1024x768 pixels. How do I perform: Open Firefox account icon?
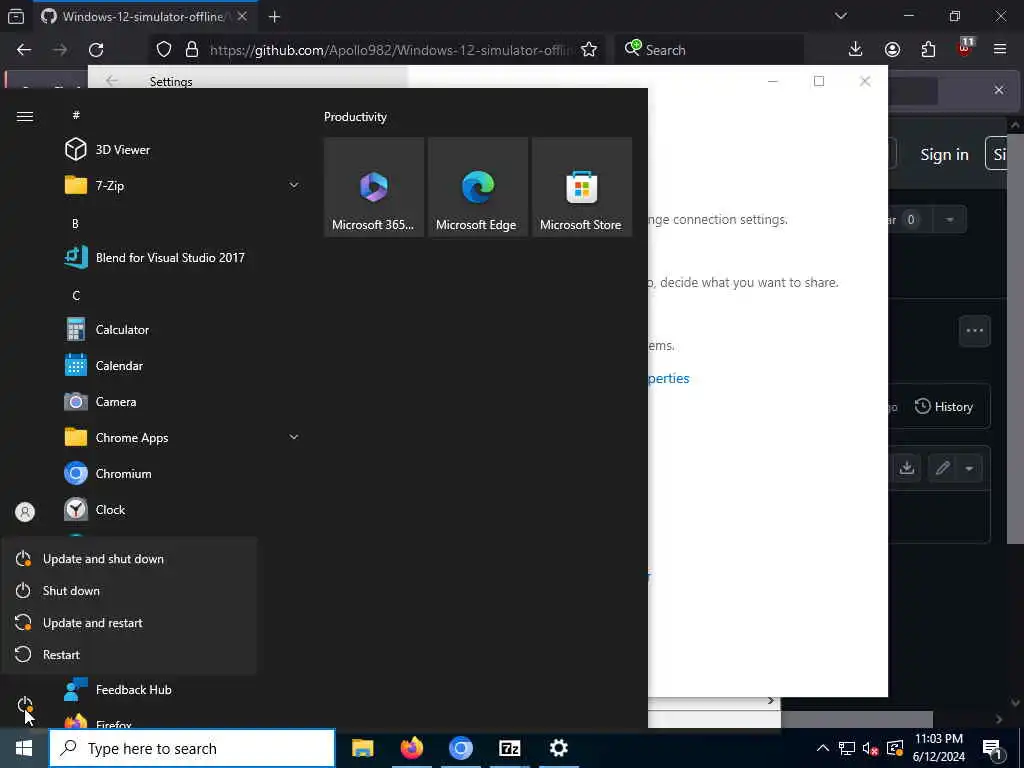coord(892,50)
